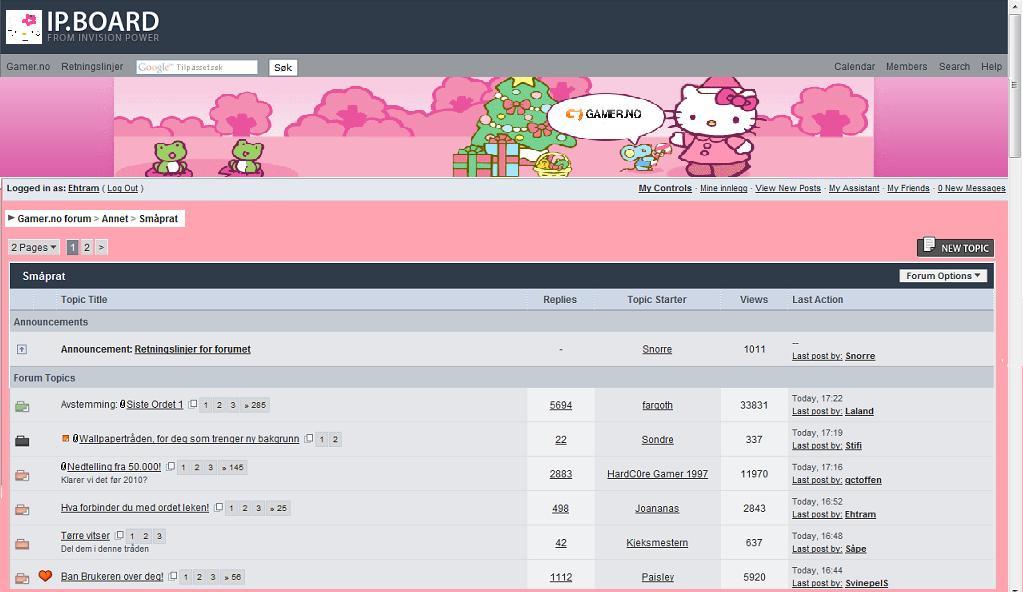This screenshot has height=592, width=1023.
Task: Open HardC0re Gamer 1997 profile
Action: [x=657, y=474]
